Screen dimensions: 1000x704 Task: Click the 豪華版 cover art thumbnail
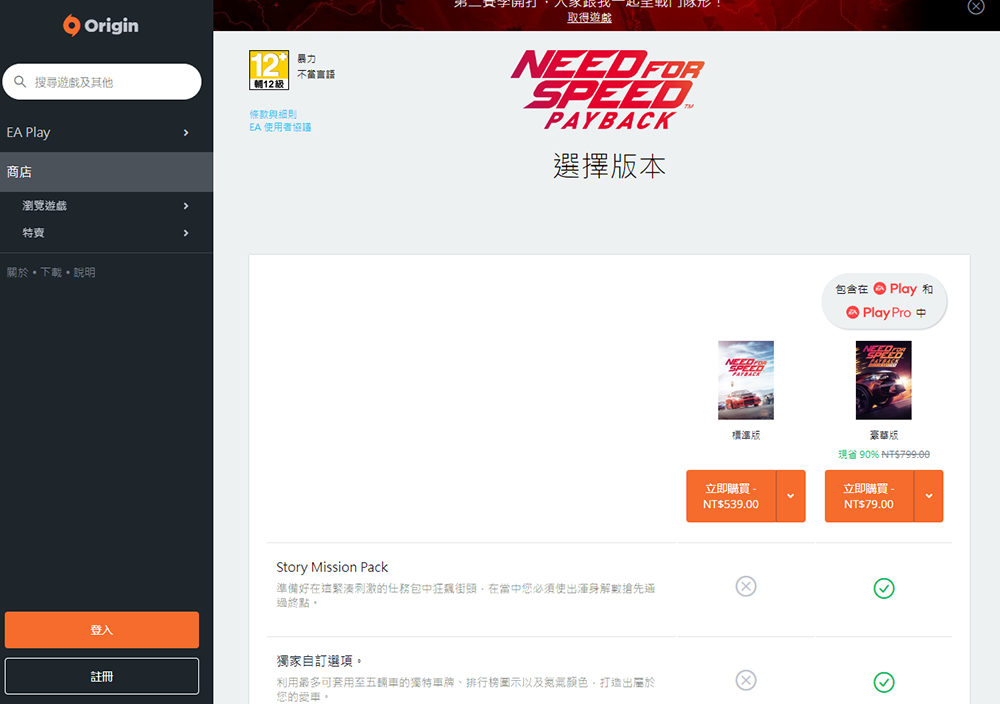(884, 380)
